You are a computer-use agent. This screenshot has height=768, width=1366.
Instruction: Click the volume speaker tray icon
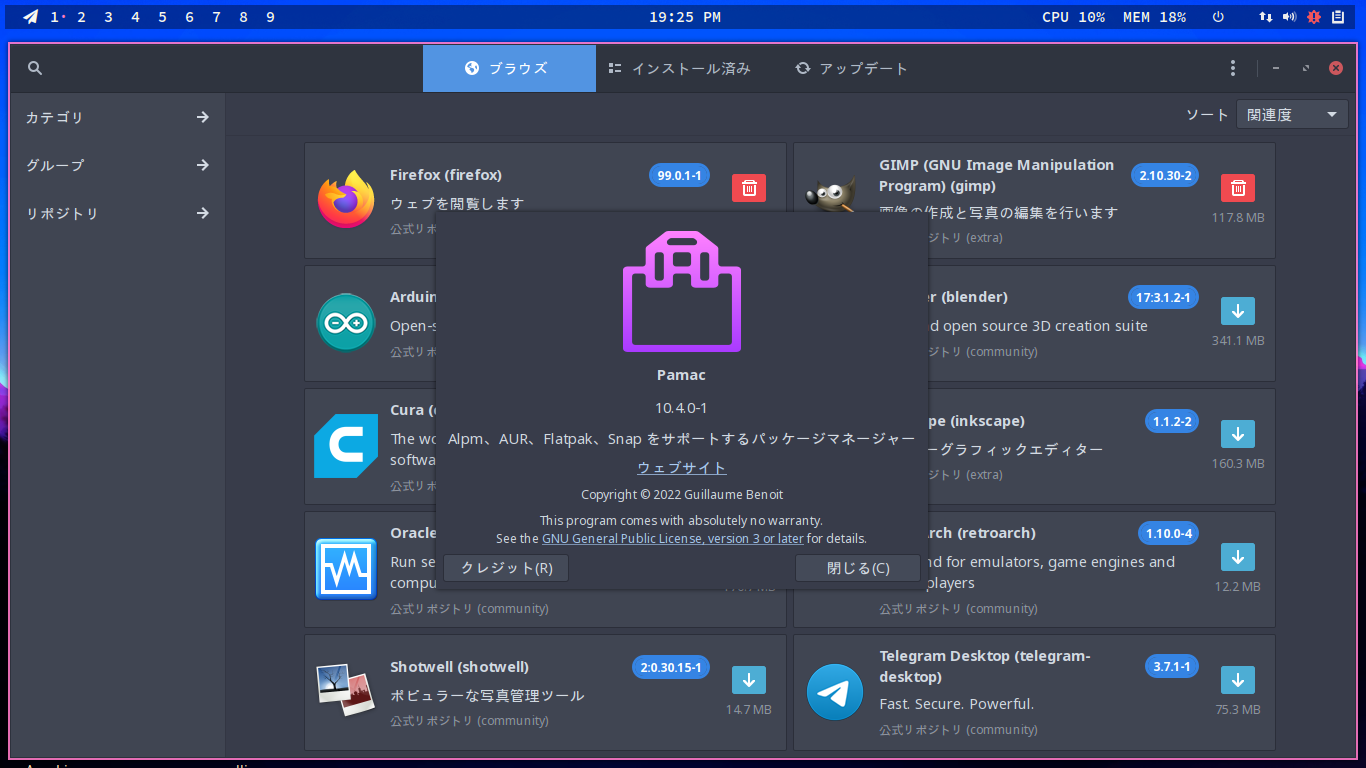tap(1290, 17)
